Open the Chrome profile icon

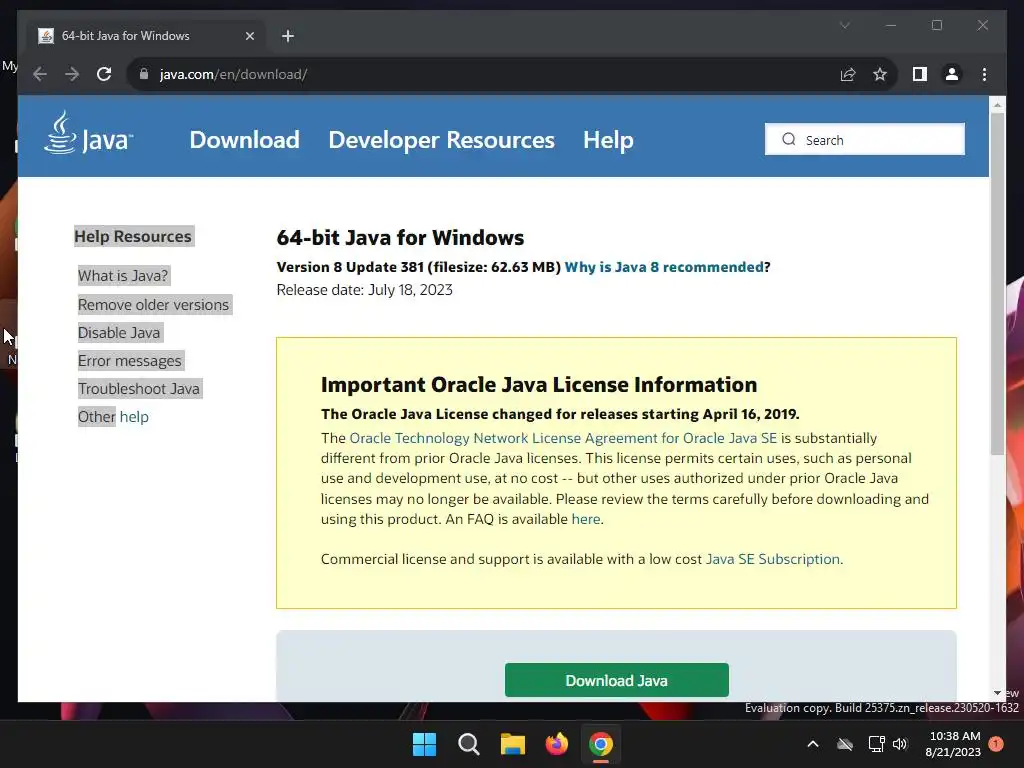point(952,74)
